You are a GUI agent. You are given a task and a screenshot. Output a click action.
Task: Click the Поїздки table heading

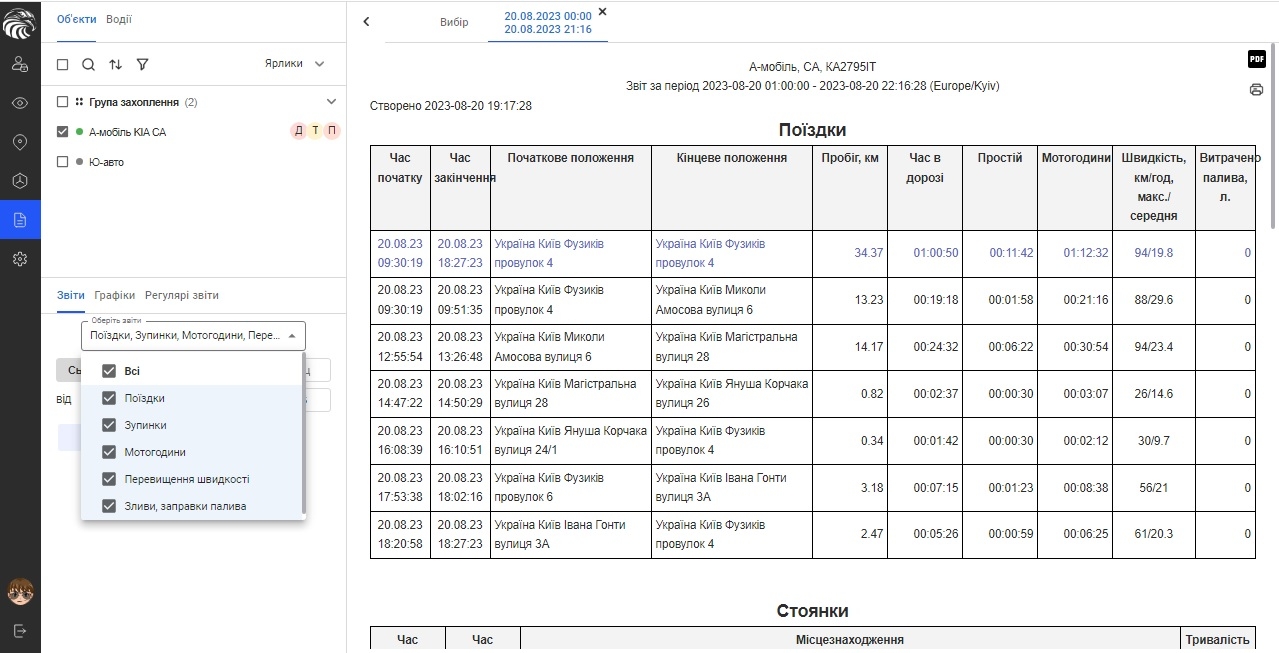[x=812, y=130]
